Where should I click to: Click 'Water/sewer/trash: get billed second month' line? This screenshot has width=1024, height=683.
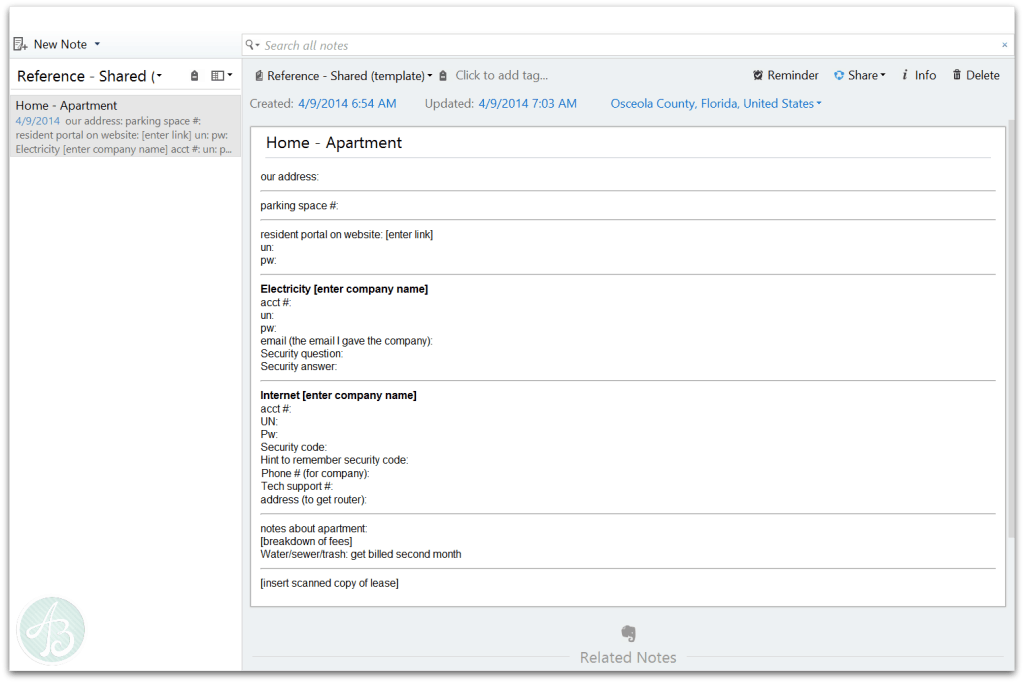tap(361, 554)
